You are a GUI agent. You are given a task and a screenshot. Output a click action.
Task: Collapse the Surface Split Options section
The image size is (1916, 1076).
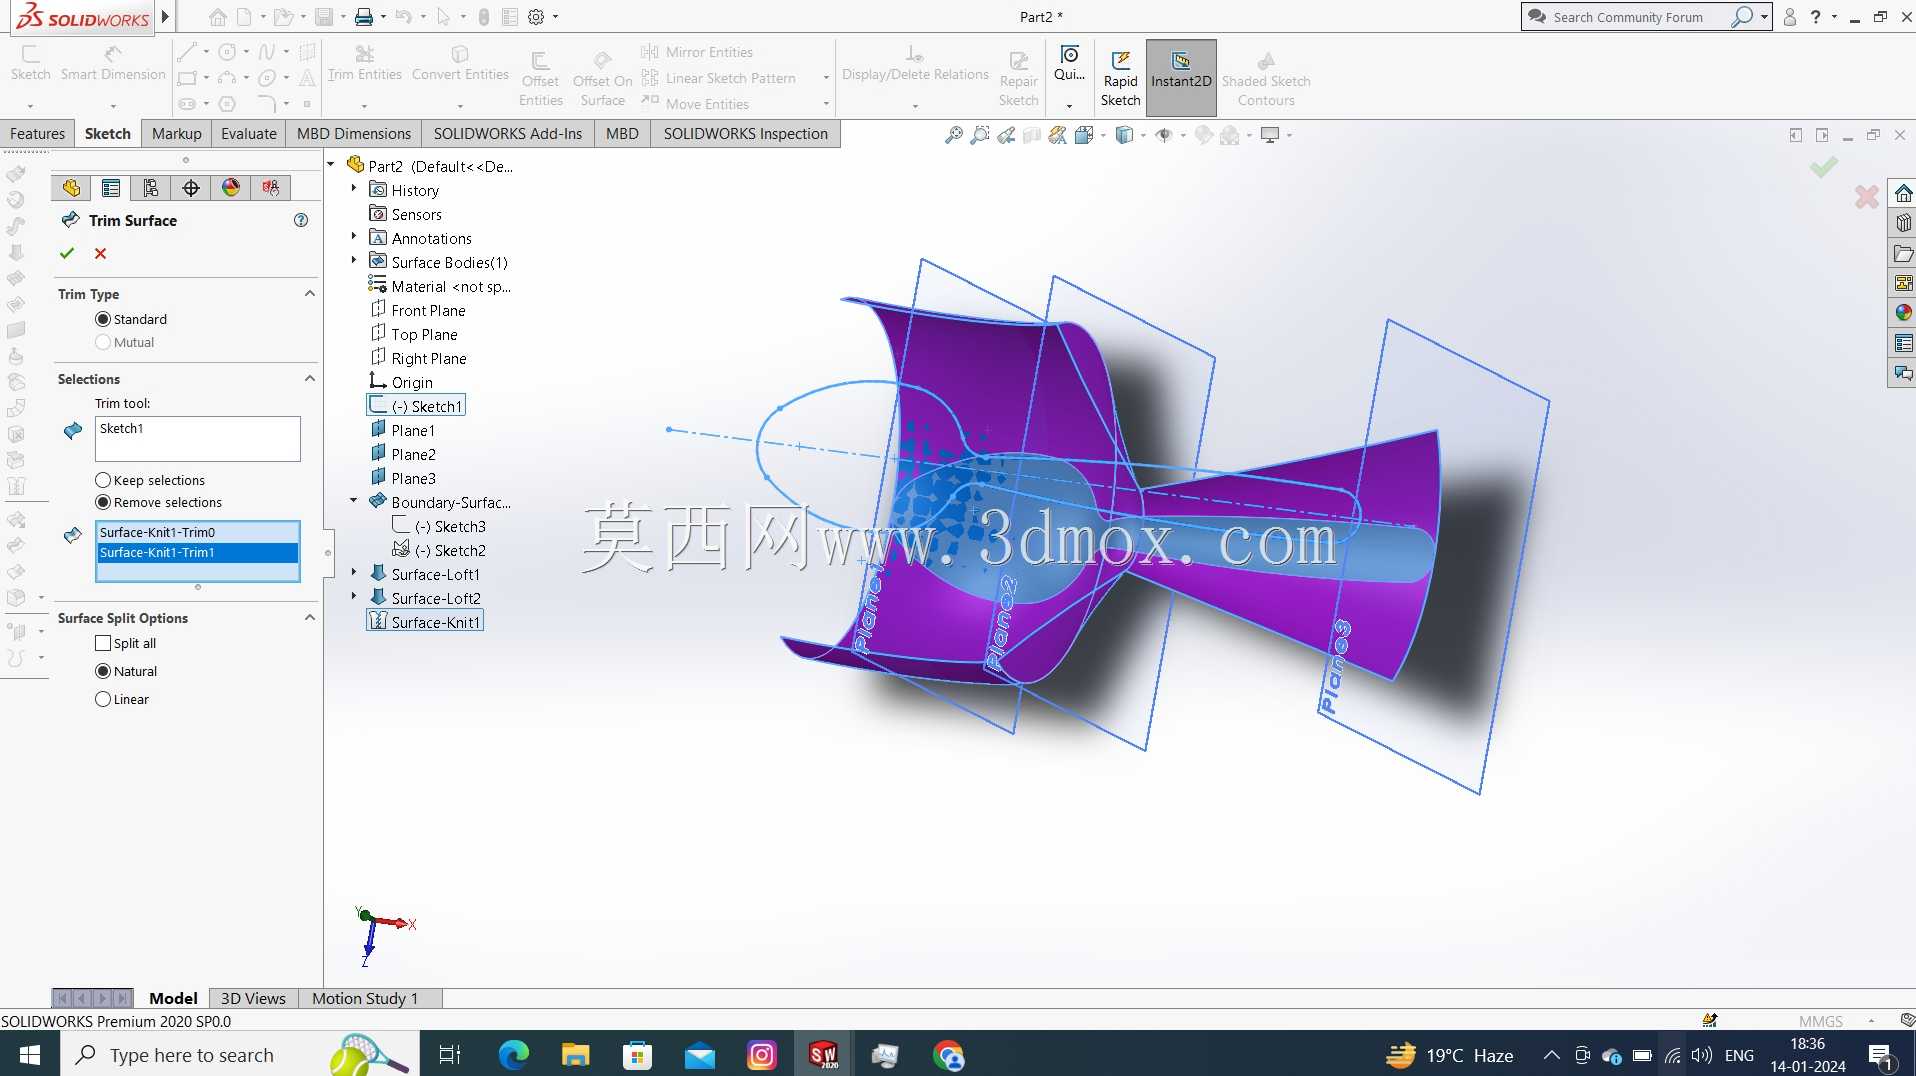tap(310, 618)
